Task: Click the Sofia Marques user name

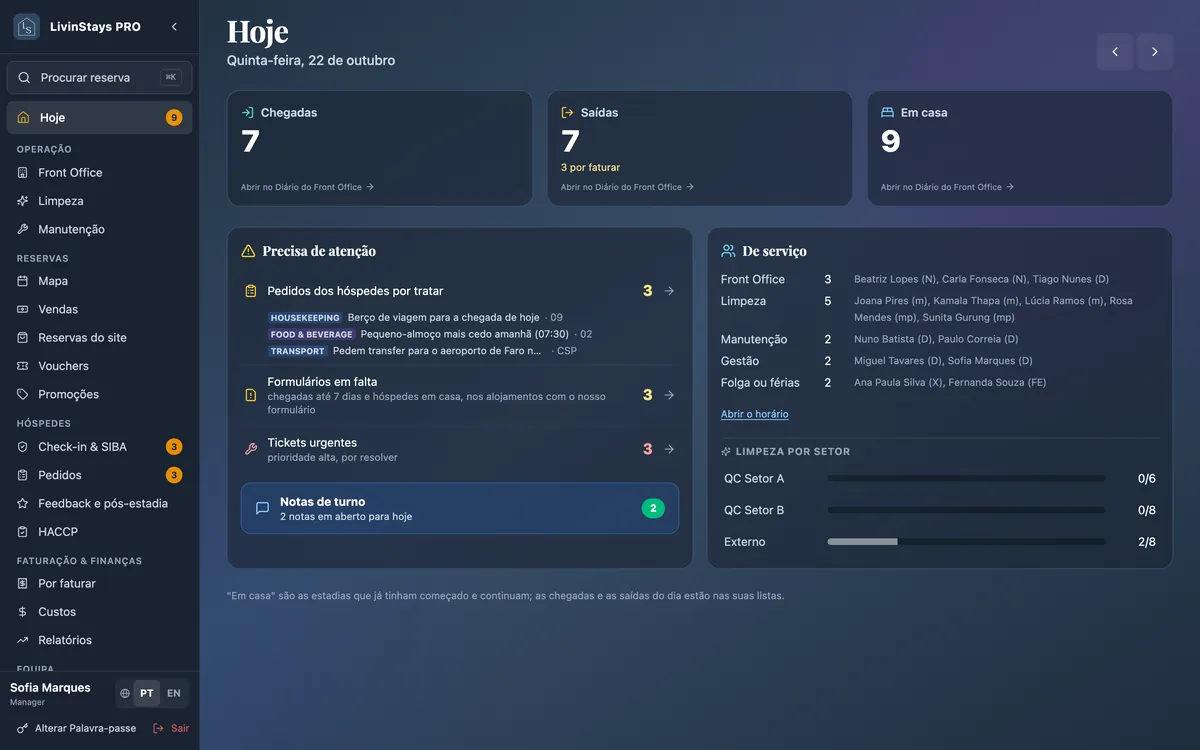Action: 50,688
